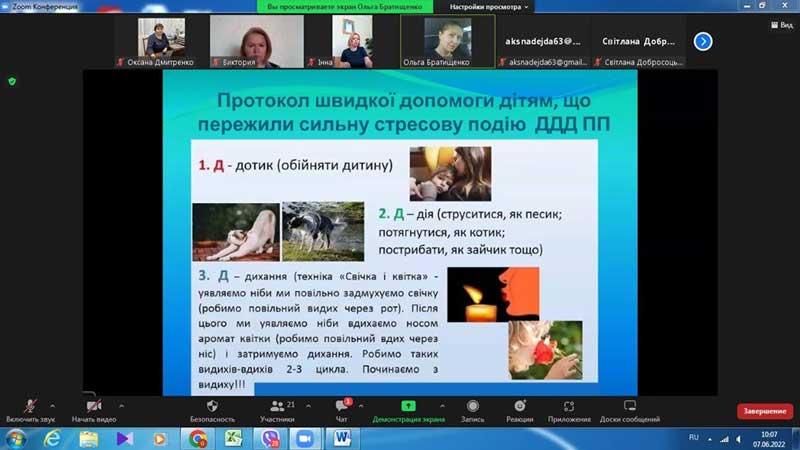Expand arrow next to Share Screen
Image resolution: width=800 pixels, height=450 pixels.
click(442, 406)
